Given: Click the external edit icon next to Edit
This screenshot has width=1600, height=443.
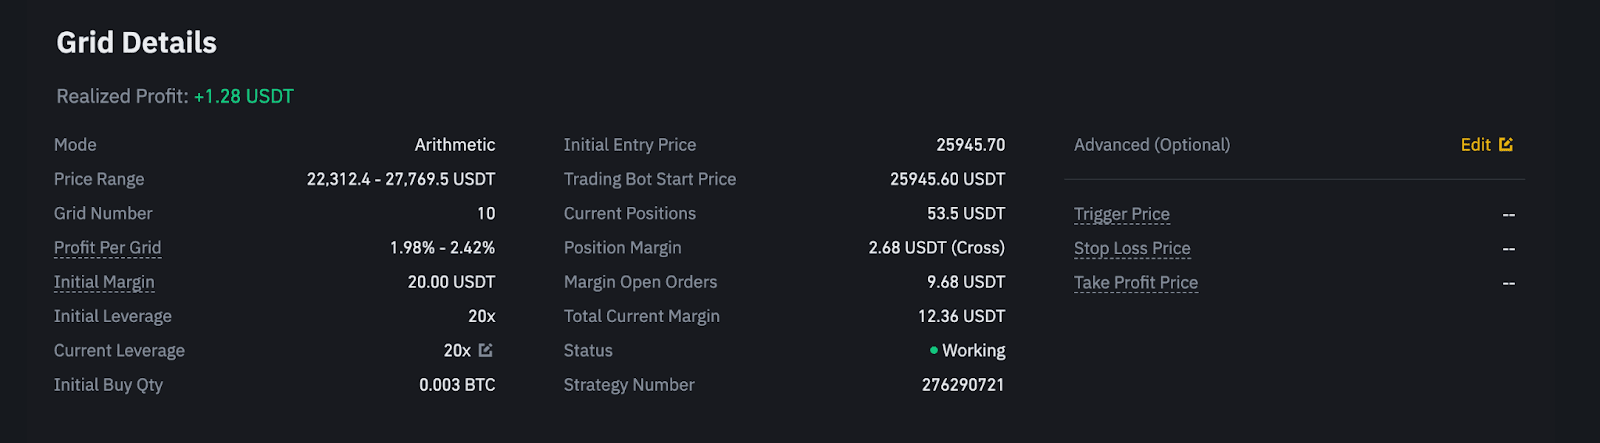Looking at the screenshot, I should 1506,144.
